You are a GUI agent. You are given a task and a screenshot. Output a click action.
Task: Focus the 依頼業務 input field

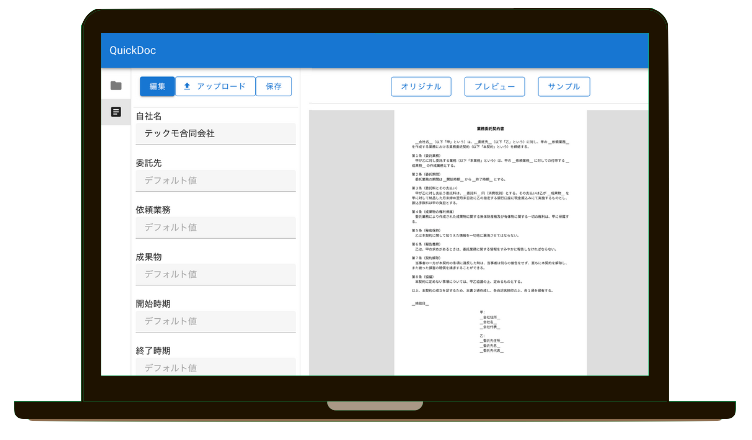tap(215, 228)
